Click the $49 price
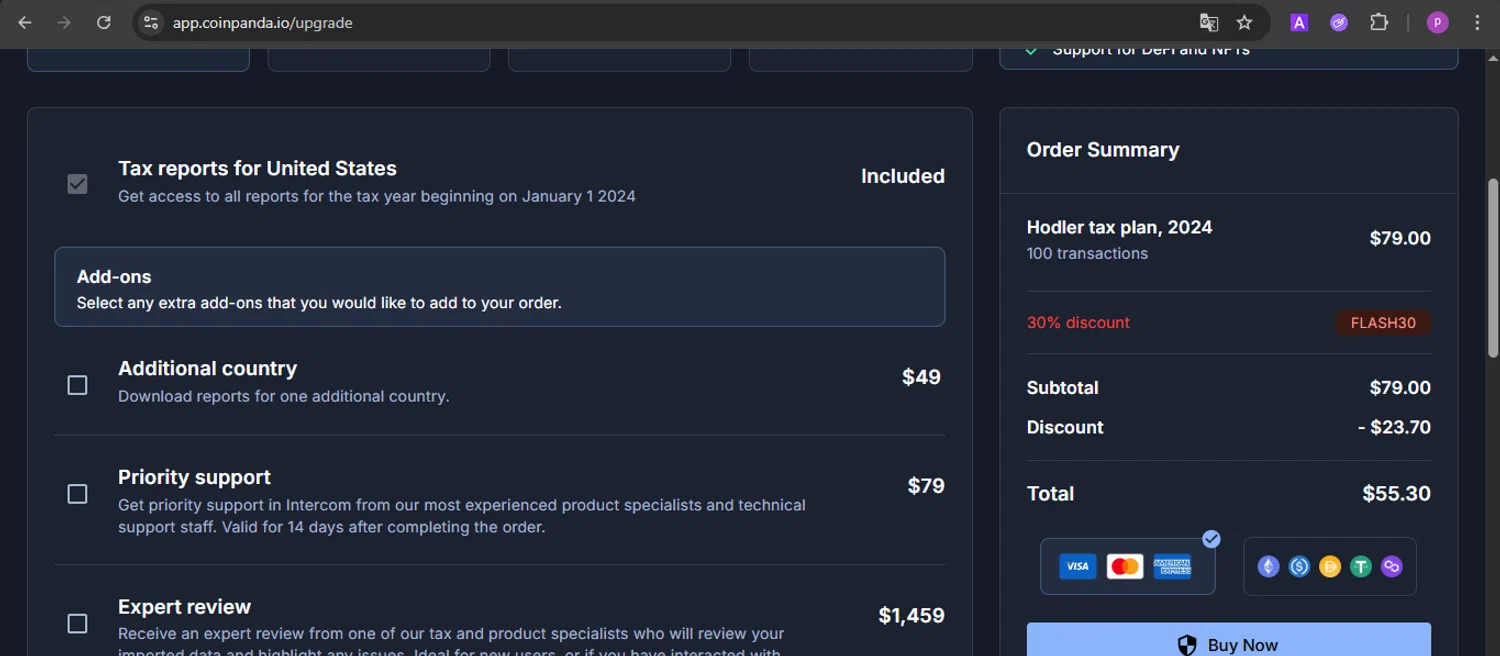 coord(921,377)
